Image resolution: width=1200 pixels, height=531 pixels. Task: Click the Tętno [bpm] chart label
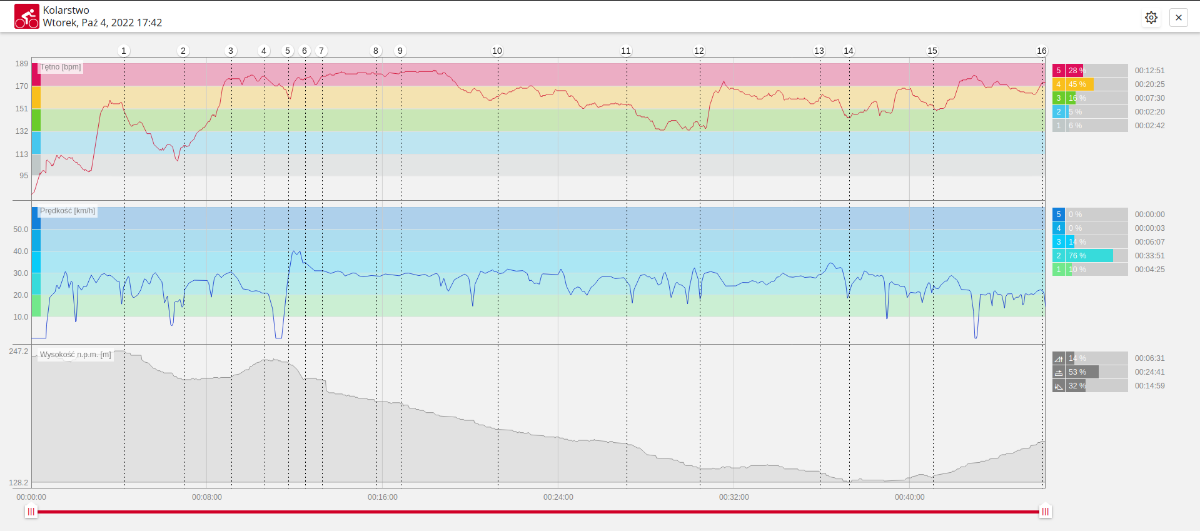61,68
